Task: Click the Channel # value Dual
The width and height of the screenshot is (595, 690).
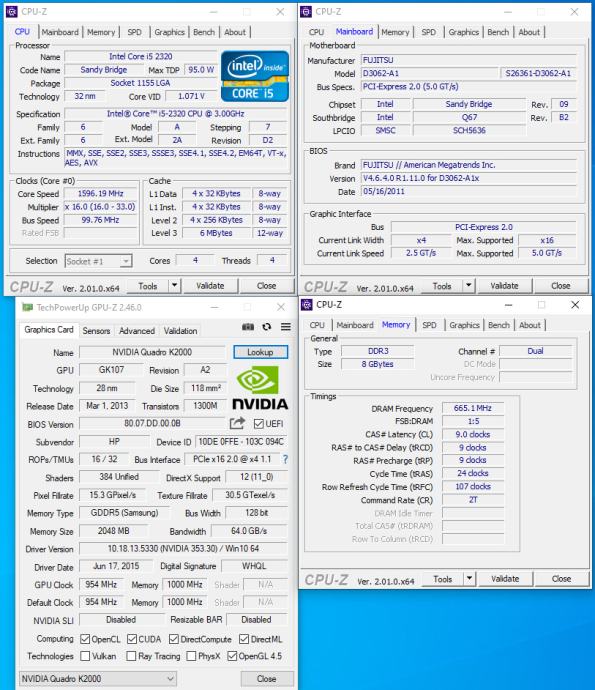Action: [536, 351]
